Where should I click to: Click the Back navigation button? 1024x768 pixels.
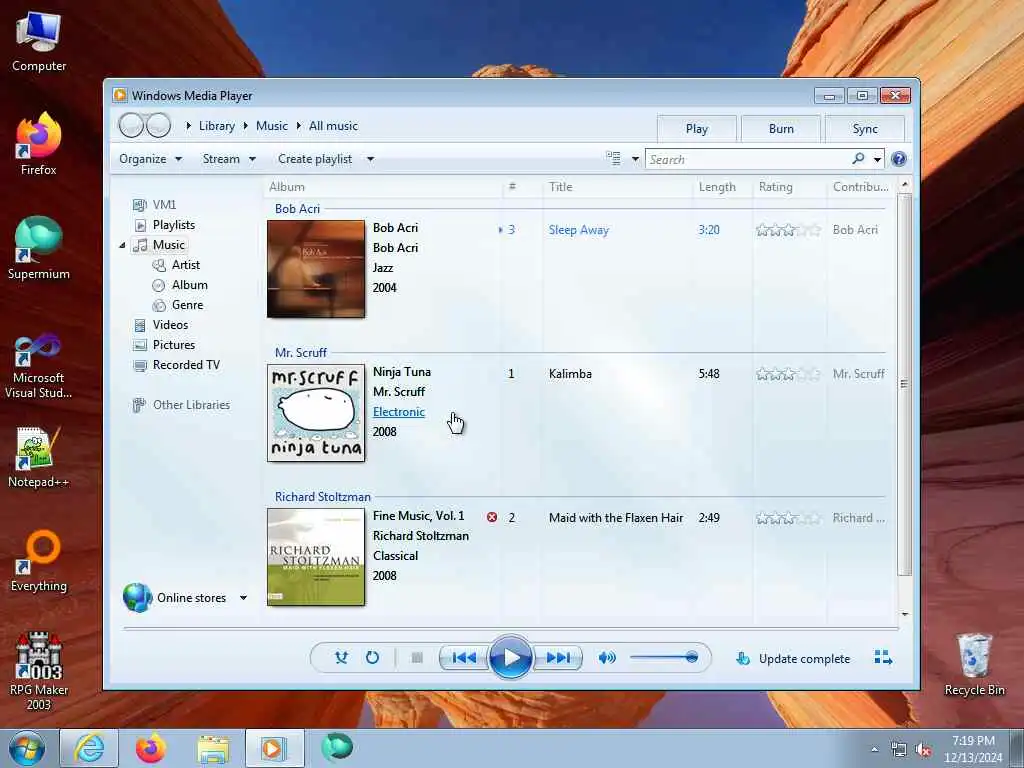click(x=131, y=125)
